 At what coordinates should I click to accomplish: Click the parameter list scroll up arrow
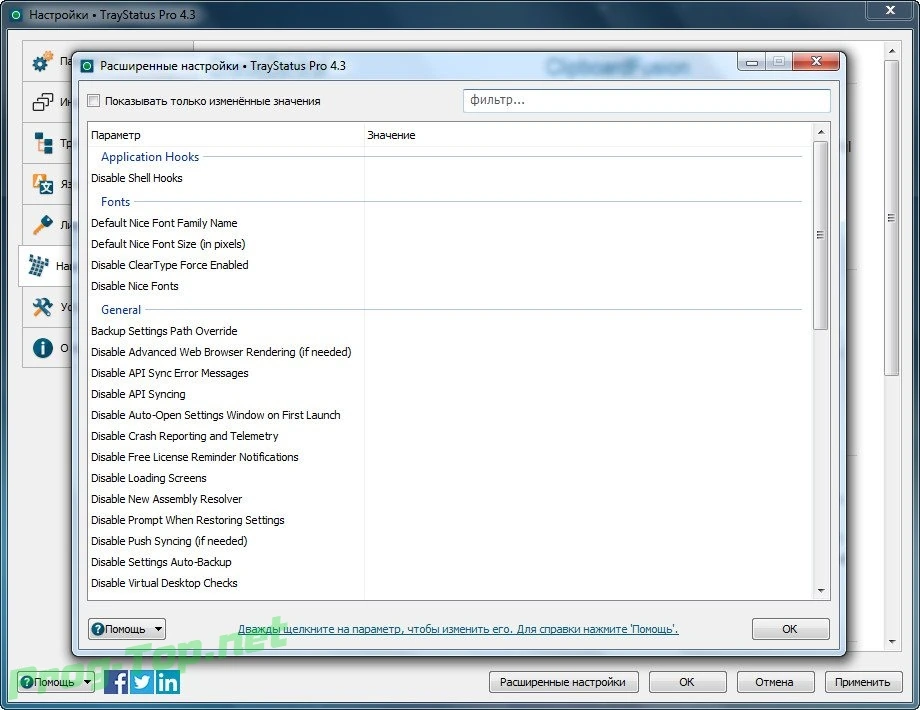(821, 132)
